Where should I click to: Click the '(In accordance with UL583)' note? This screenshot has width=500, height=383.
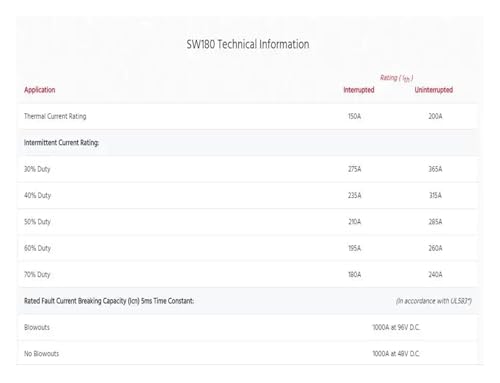[434, 301]
